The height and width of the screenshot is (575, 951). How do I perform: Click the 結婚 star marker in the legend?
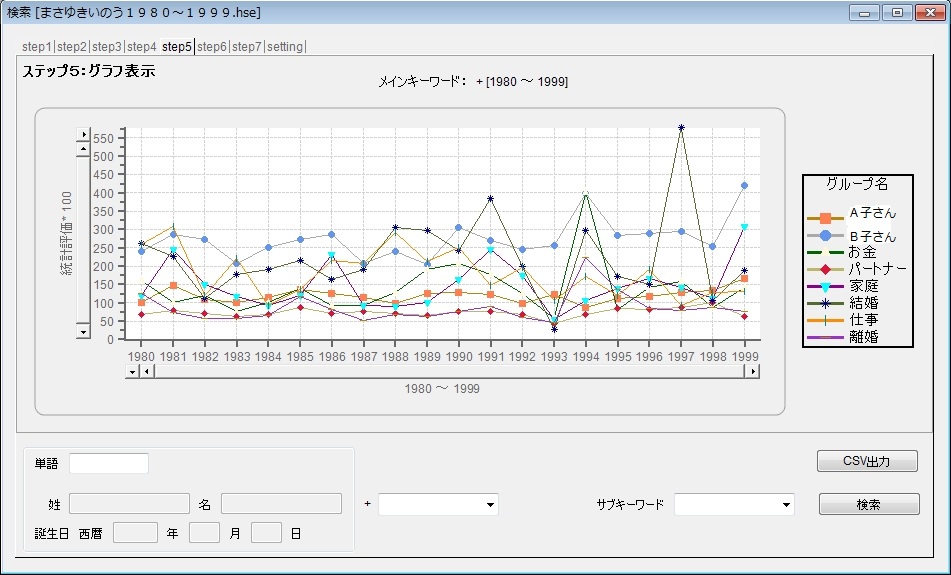825,303
